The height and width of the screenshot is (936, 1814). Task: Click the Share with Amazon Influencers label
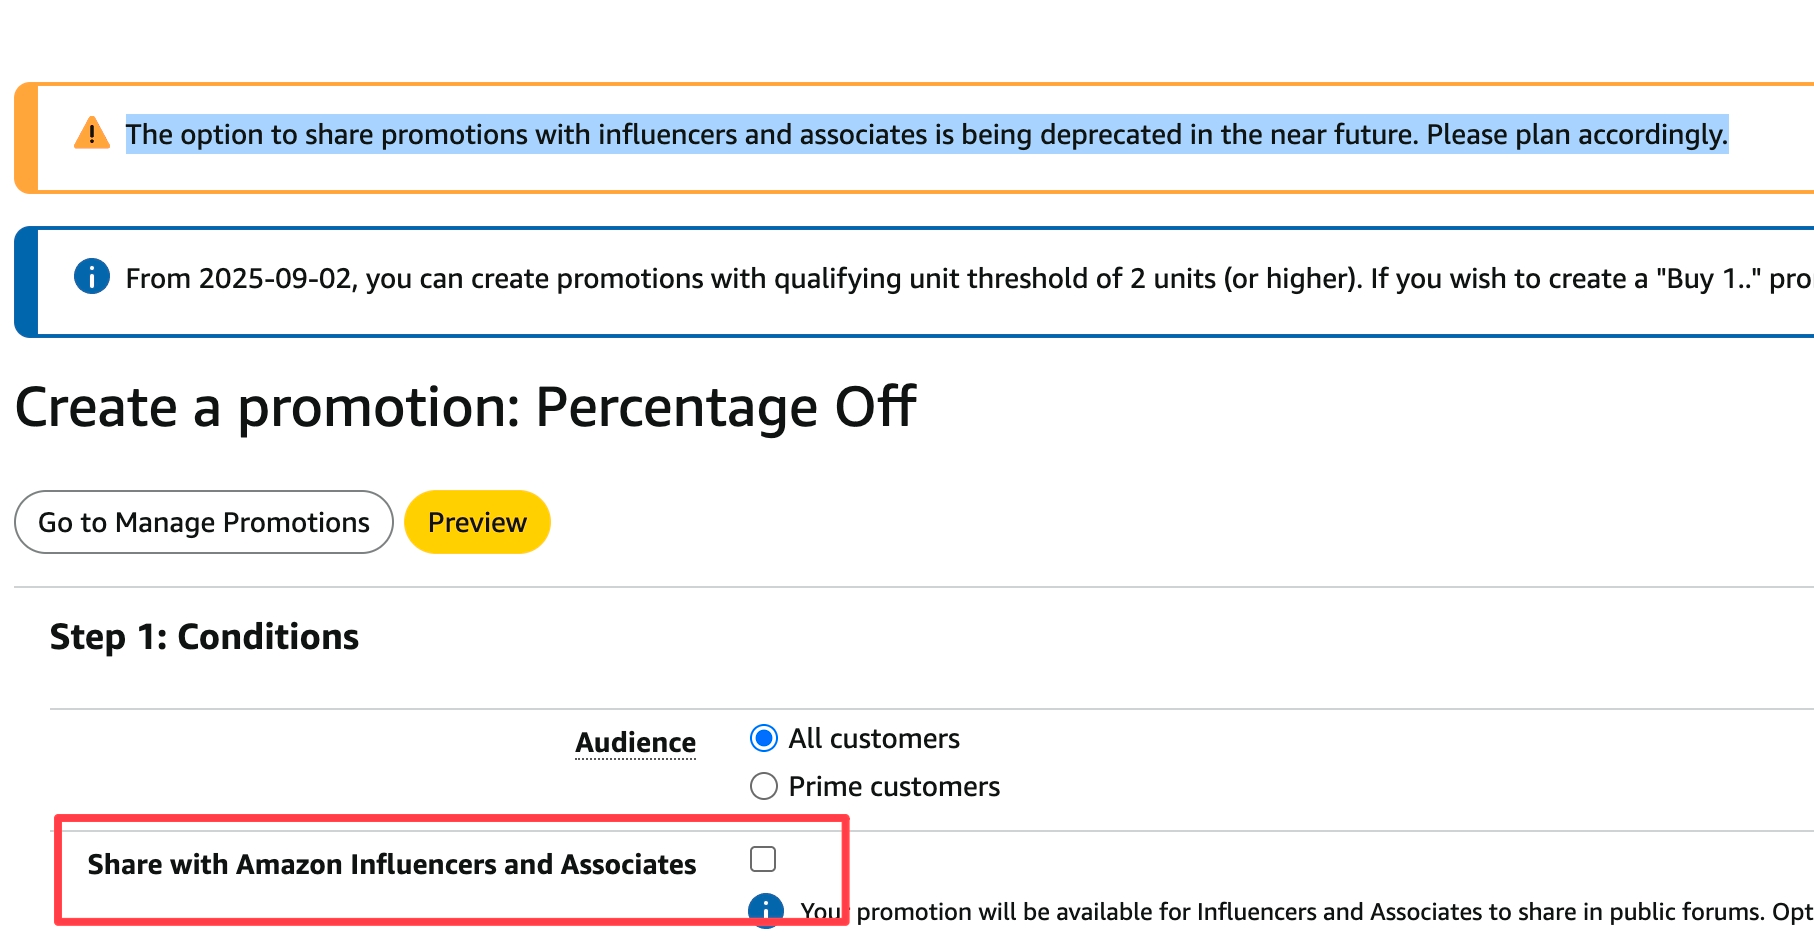pyautogui.click(x=392, y=864)
